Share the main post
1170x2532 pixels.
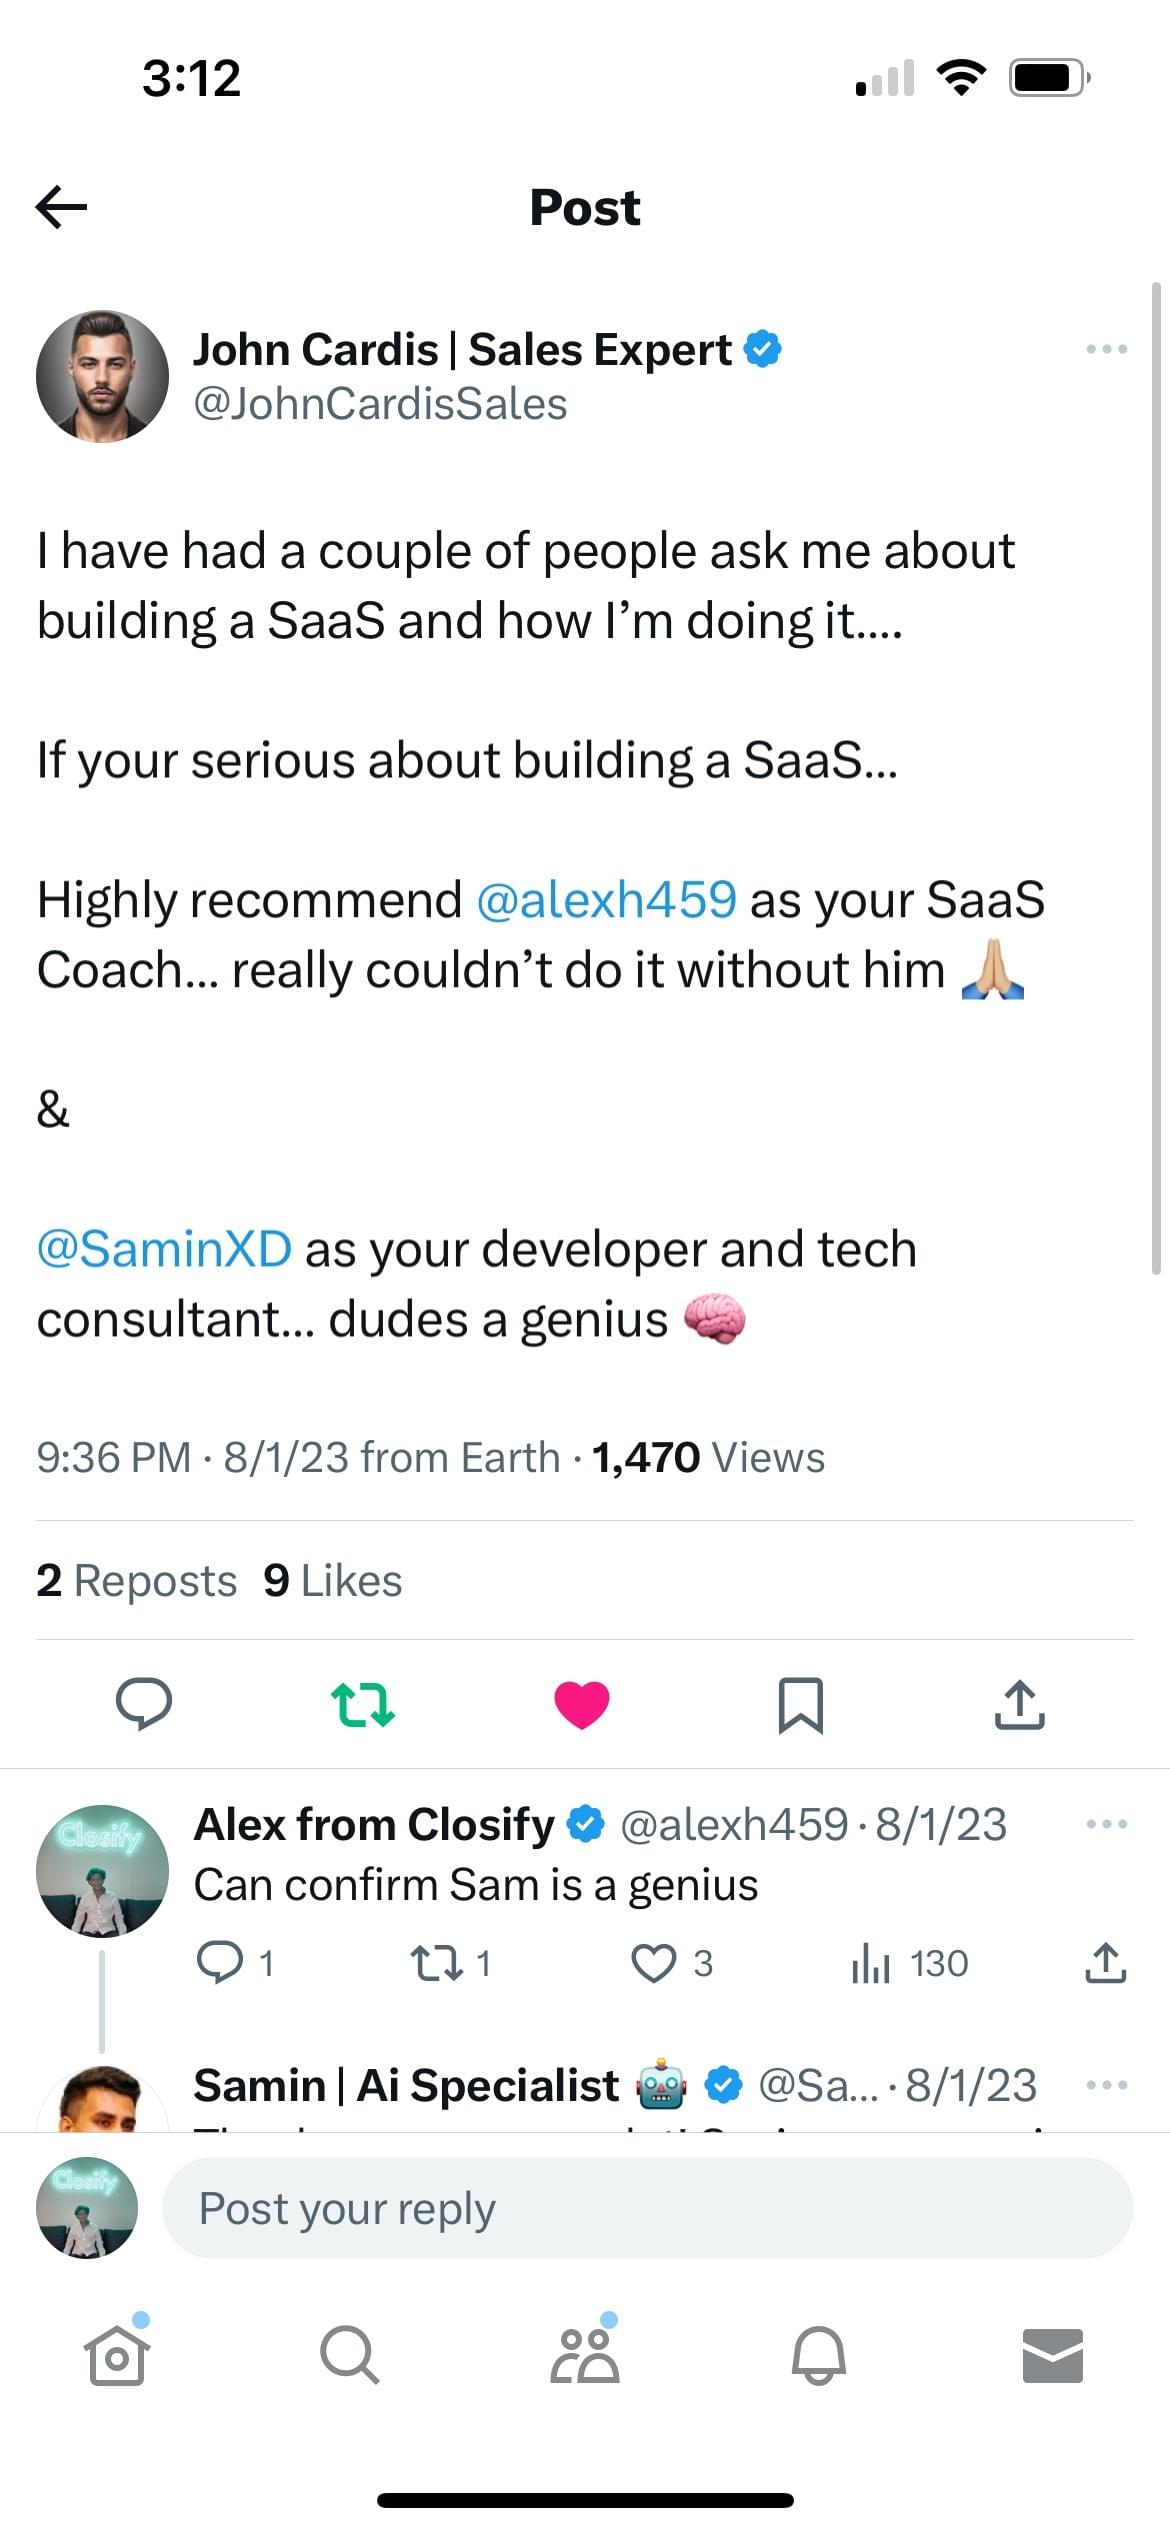click(x=1019, y=1704)
